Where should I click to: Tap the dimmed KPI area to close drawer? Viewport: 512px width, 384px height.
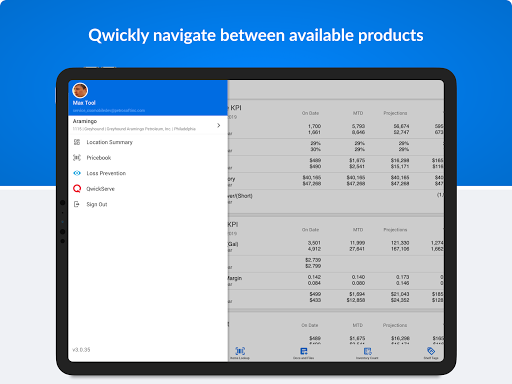point(336,213)
